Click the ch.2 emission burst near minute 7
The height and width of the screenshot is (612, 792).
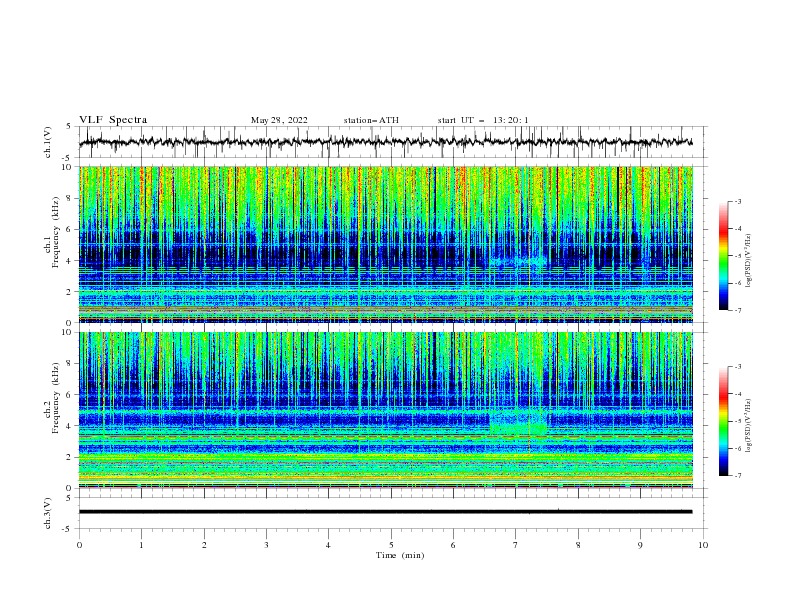coord(518,423)
